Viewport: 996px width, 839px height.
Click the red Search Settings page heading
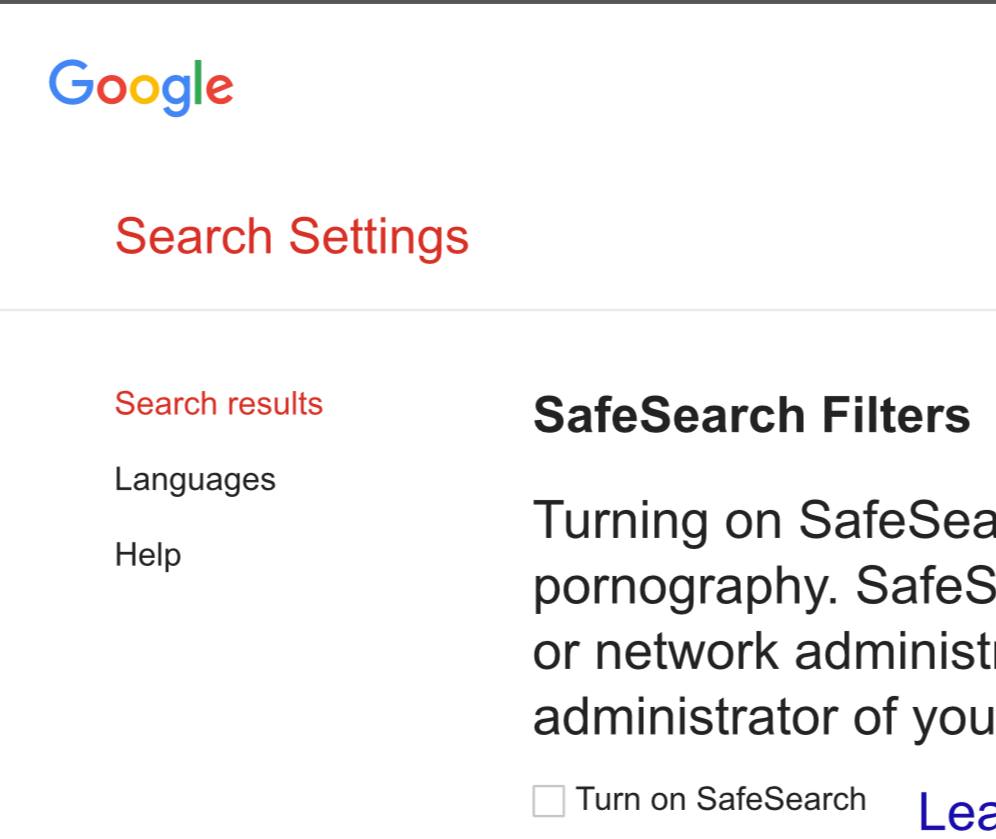click(x=292, y=237)
